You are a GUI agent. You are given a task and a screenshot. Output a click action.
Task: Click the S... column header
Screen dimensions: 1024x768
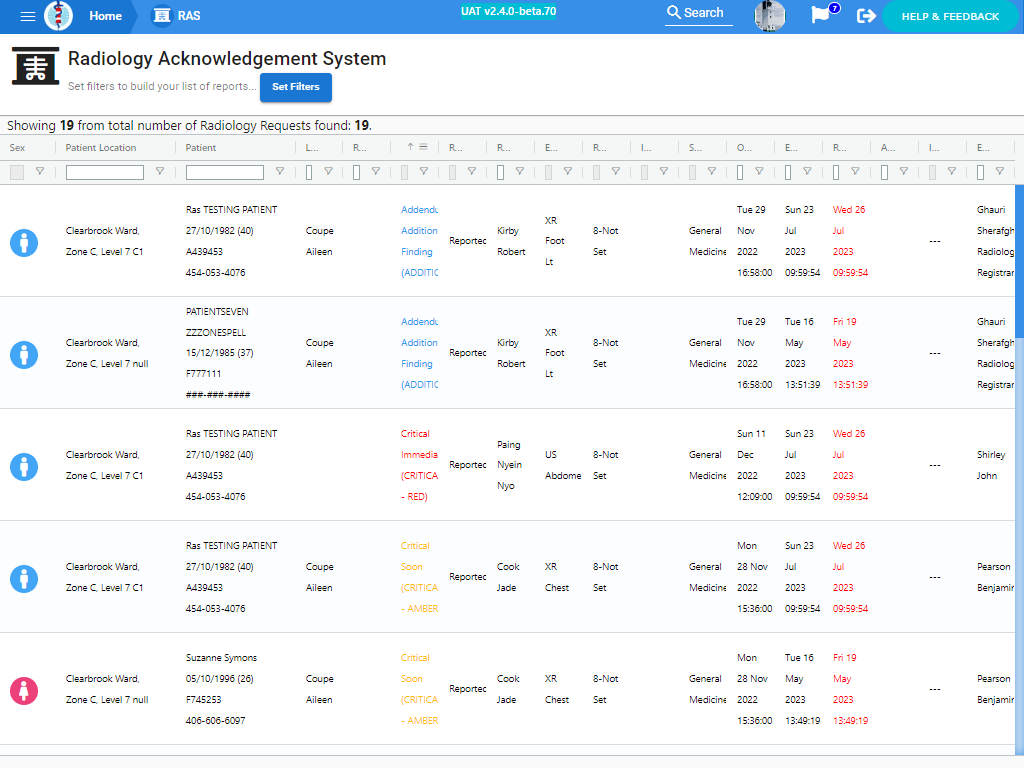[696, 148]
